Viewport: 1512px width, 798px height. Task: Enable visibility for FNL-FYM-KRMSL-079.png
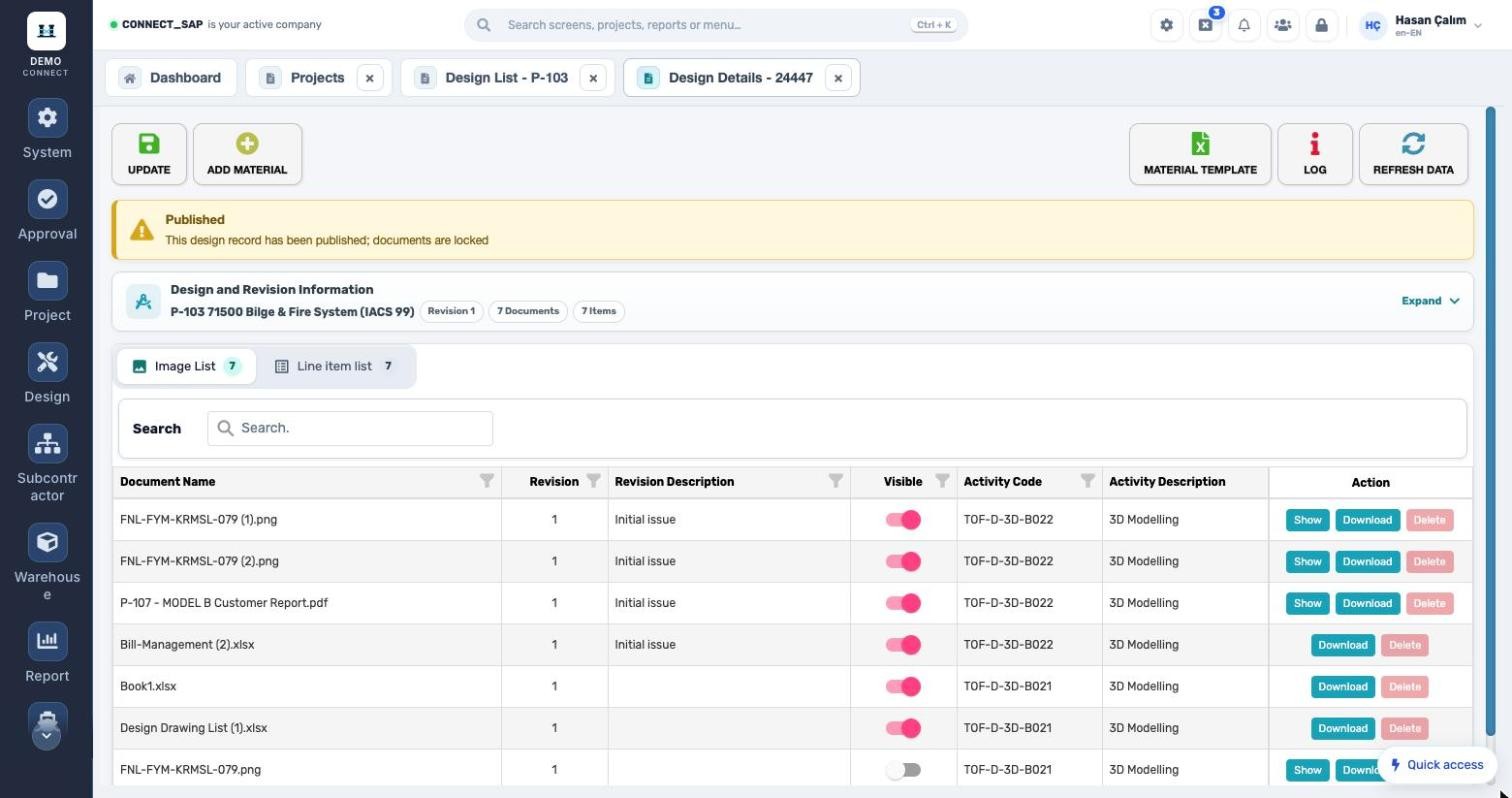[903, 770]
